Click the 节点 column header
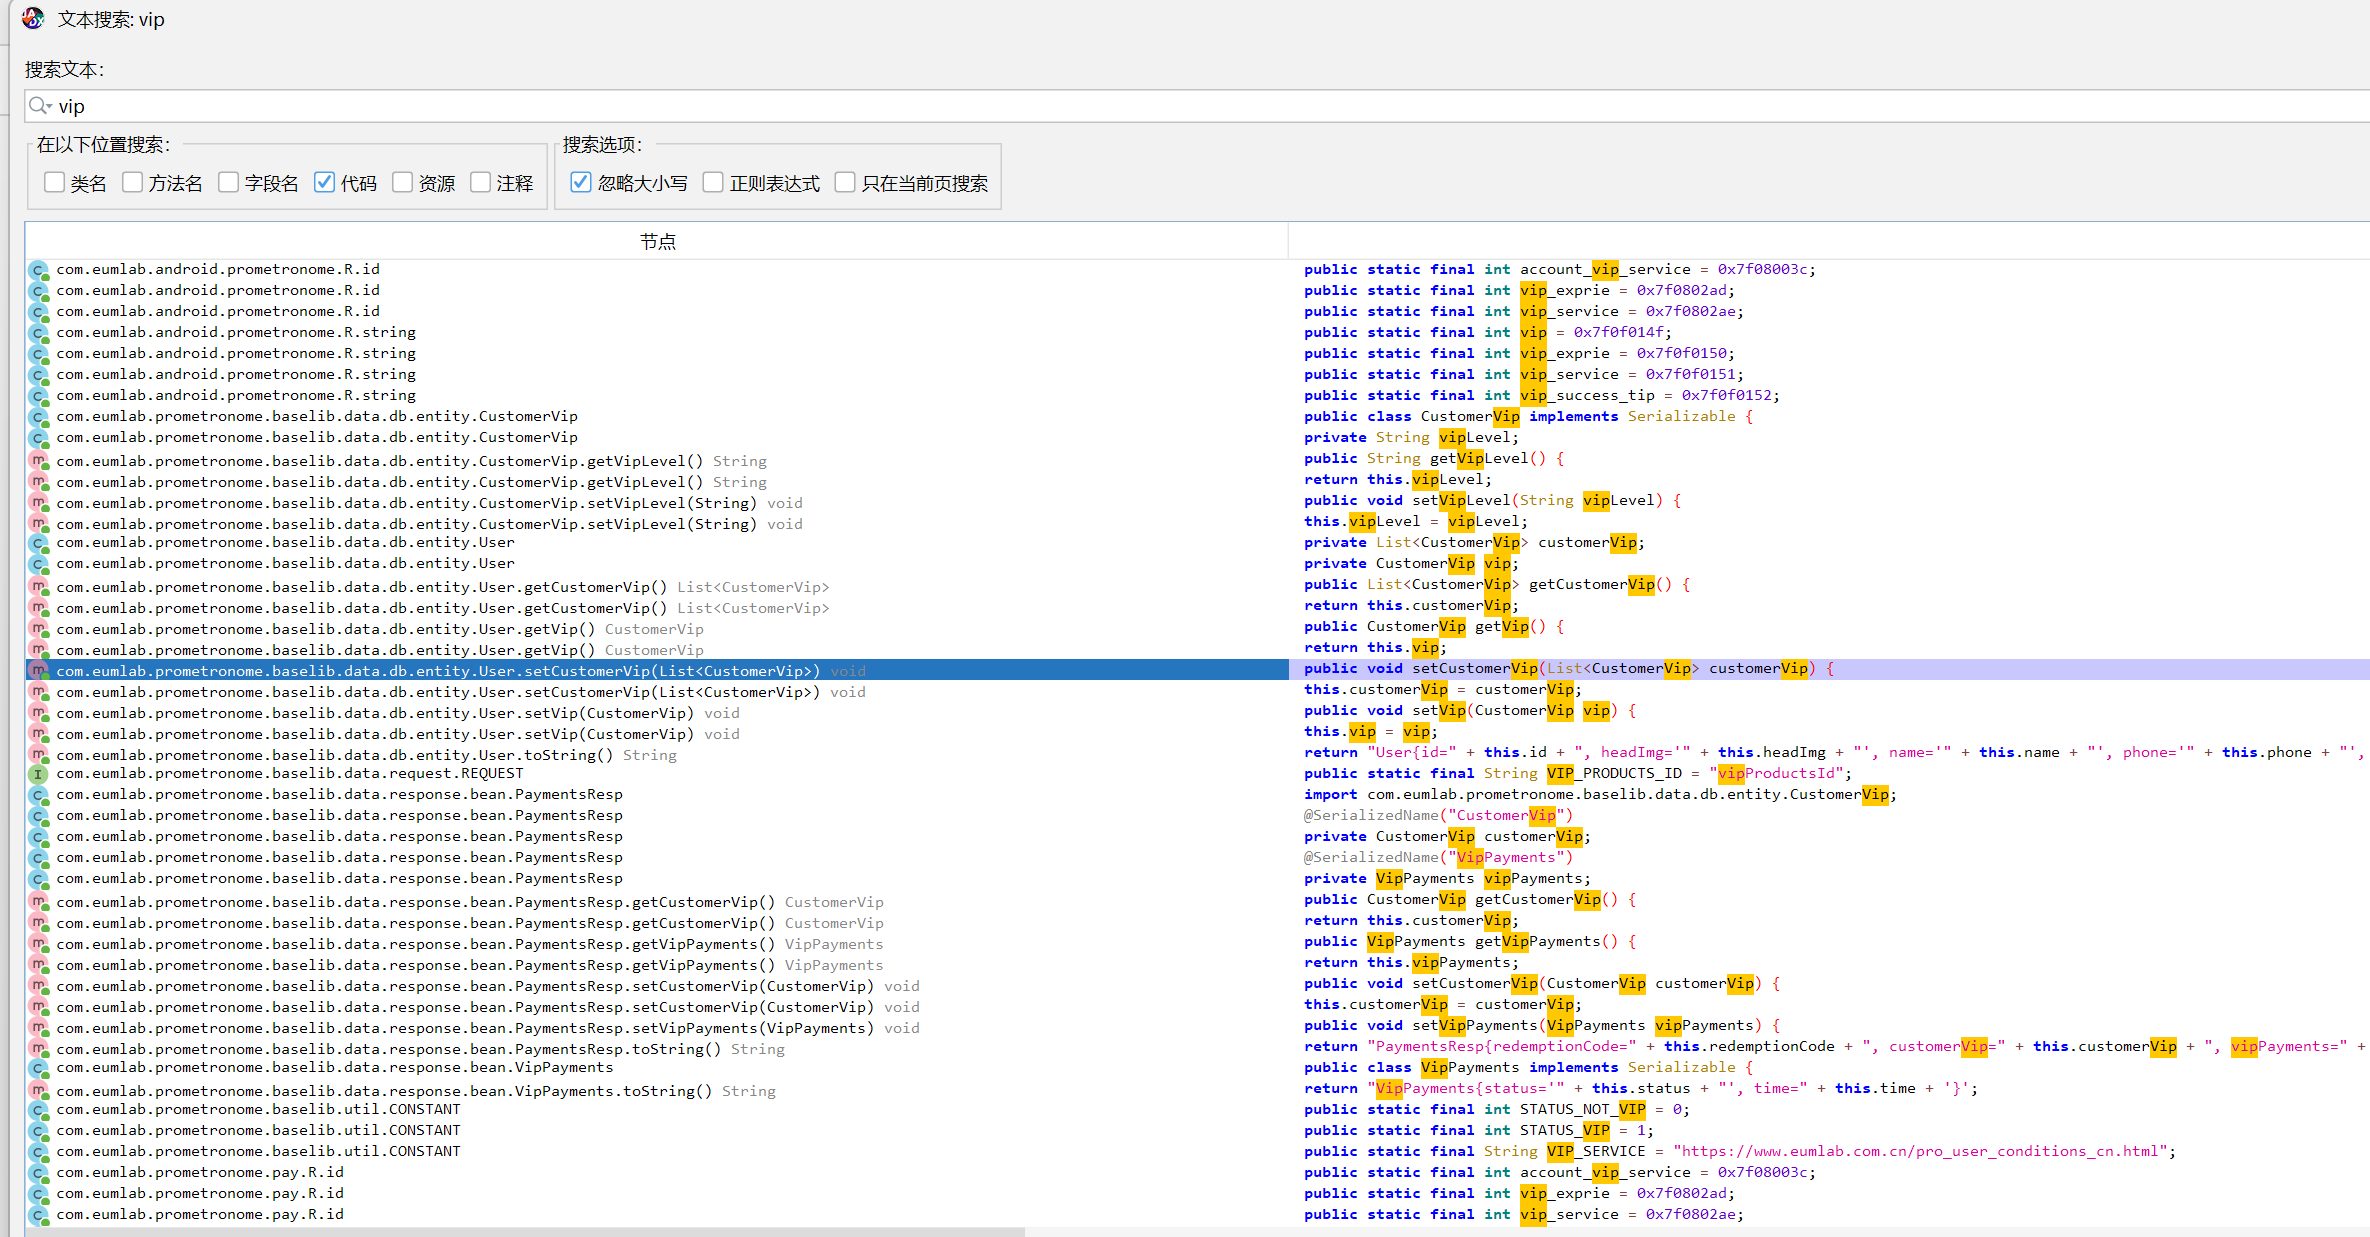The height and width of the screenshot is (1237, 2370). click(657, 241)
